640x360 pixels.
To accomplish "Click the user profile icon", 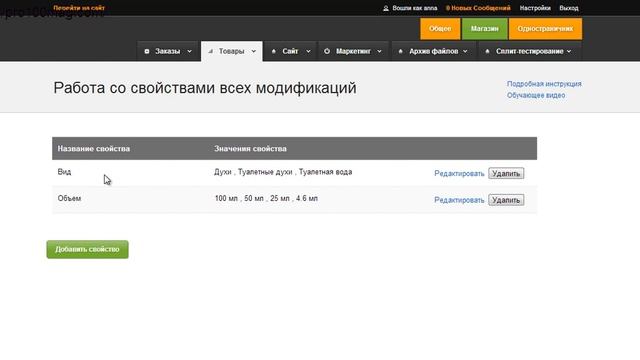I will [x=386, y=8].
